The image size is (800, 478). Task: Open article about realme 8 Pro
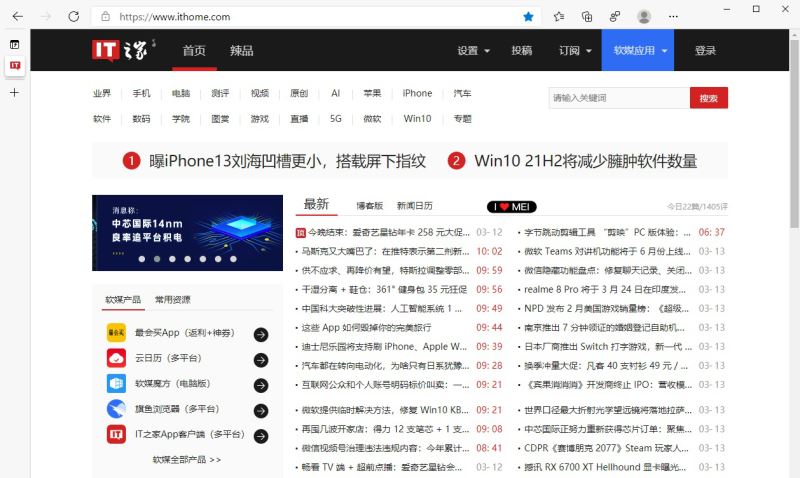[605, 289]
